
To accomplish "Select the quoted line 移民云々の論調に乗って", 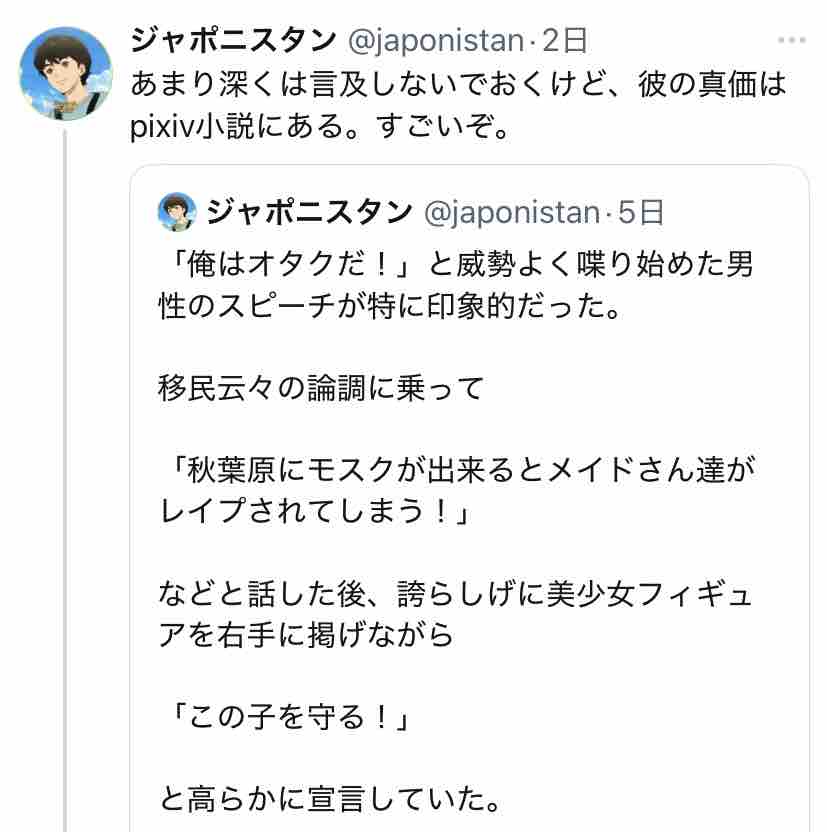I will pos(320,387).
